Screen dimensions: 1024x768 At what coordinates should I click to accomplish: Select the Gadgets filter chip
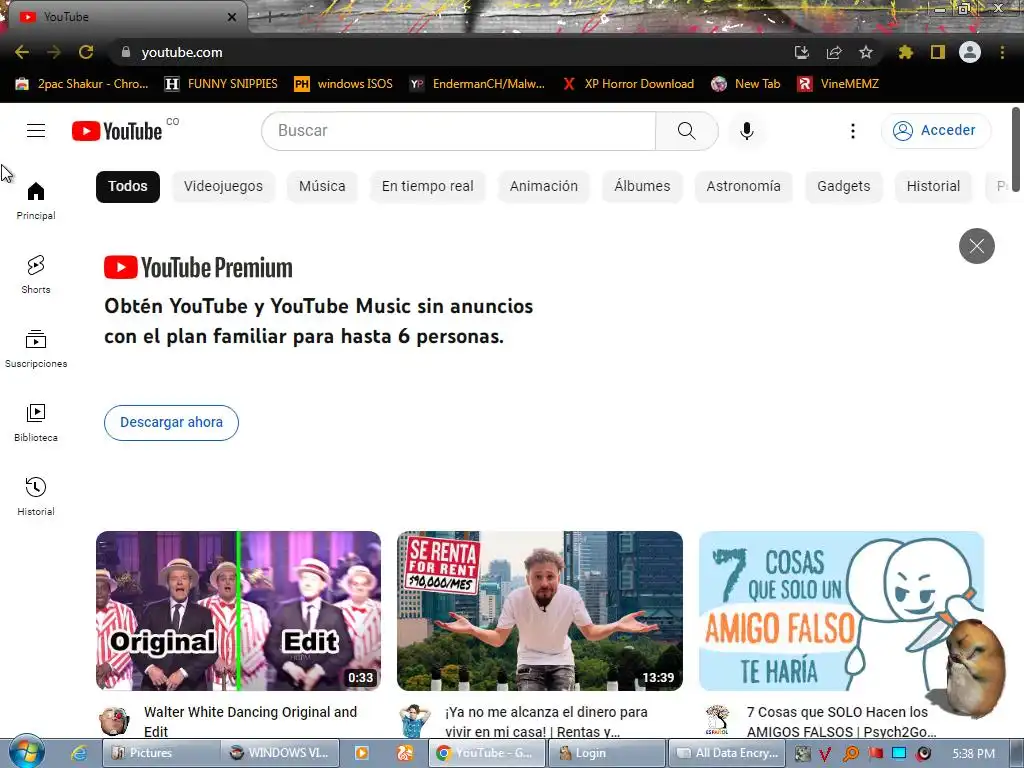[844, 186]
